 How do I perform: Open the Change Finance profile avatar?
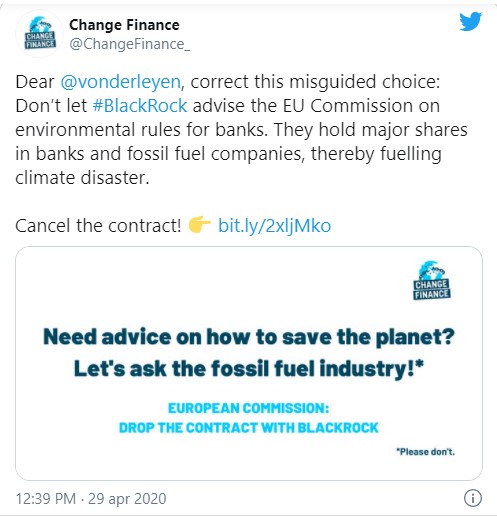point(40,34)
